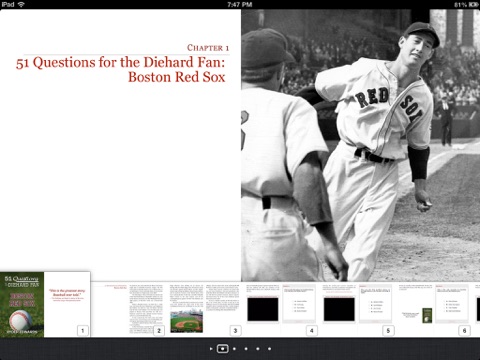Jump to the third chapter dot

pos(246,349)
